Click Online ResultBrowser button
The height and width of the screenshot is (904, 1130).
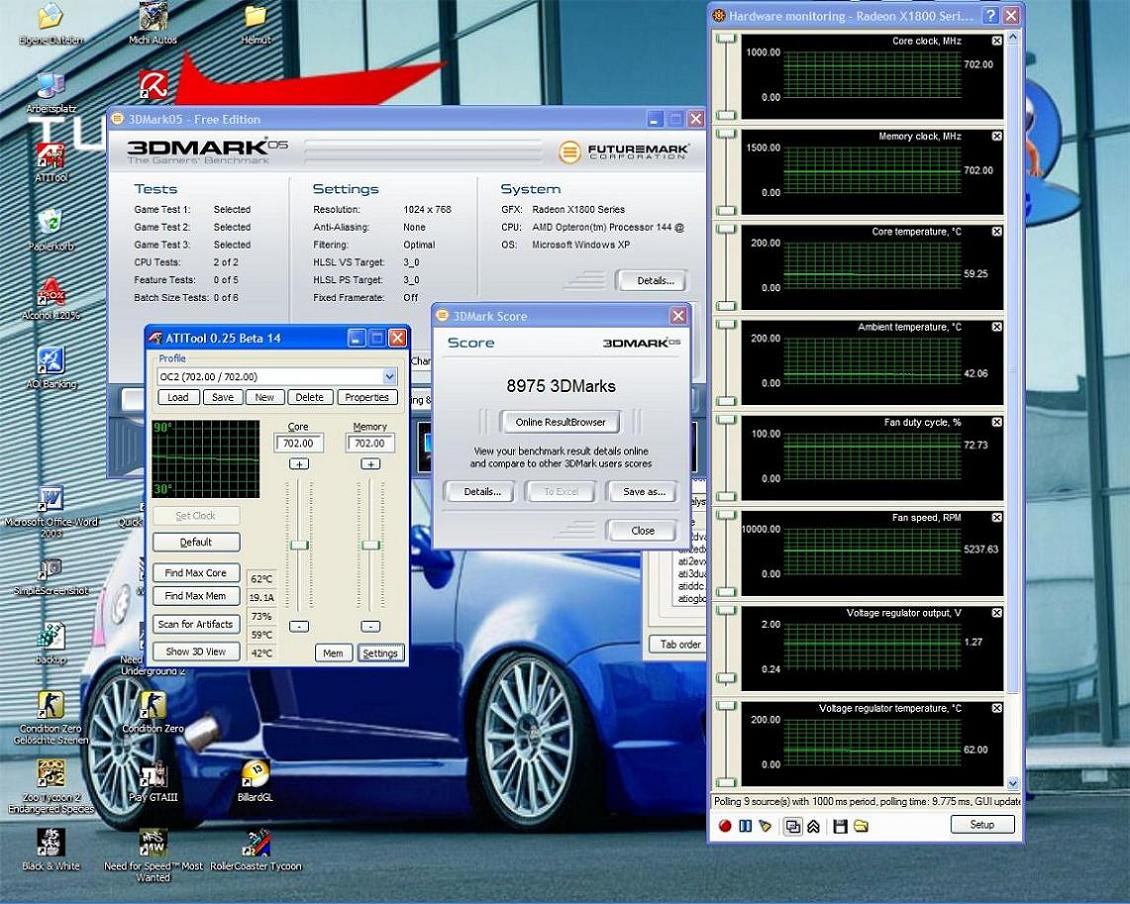pos(560,422)
